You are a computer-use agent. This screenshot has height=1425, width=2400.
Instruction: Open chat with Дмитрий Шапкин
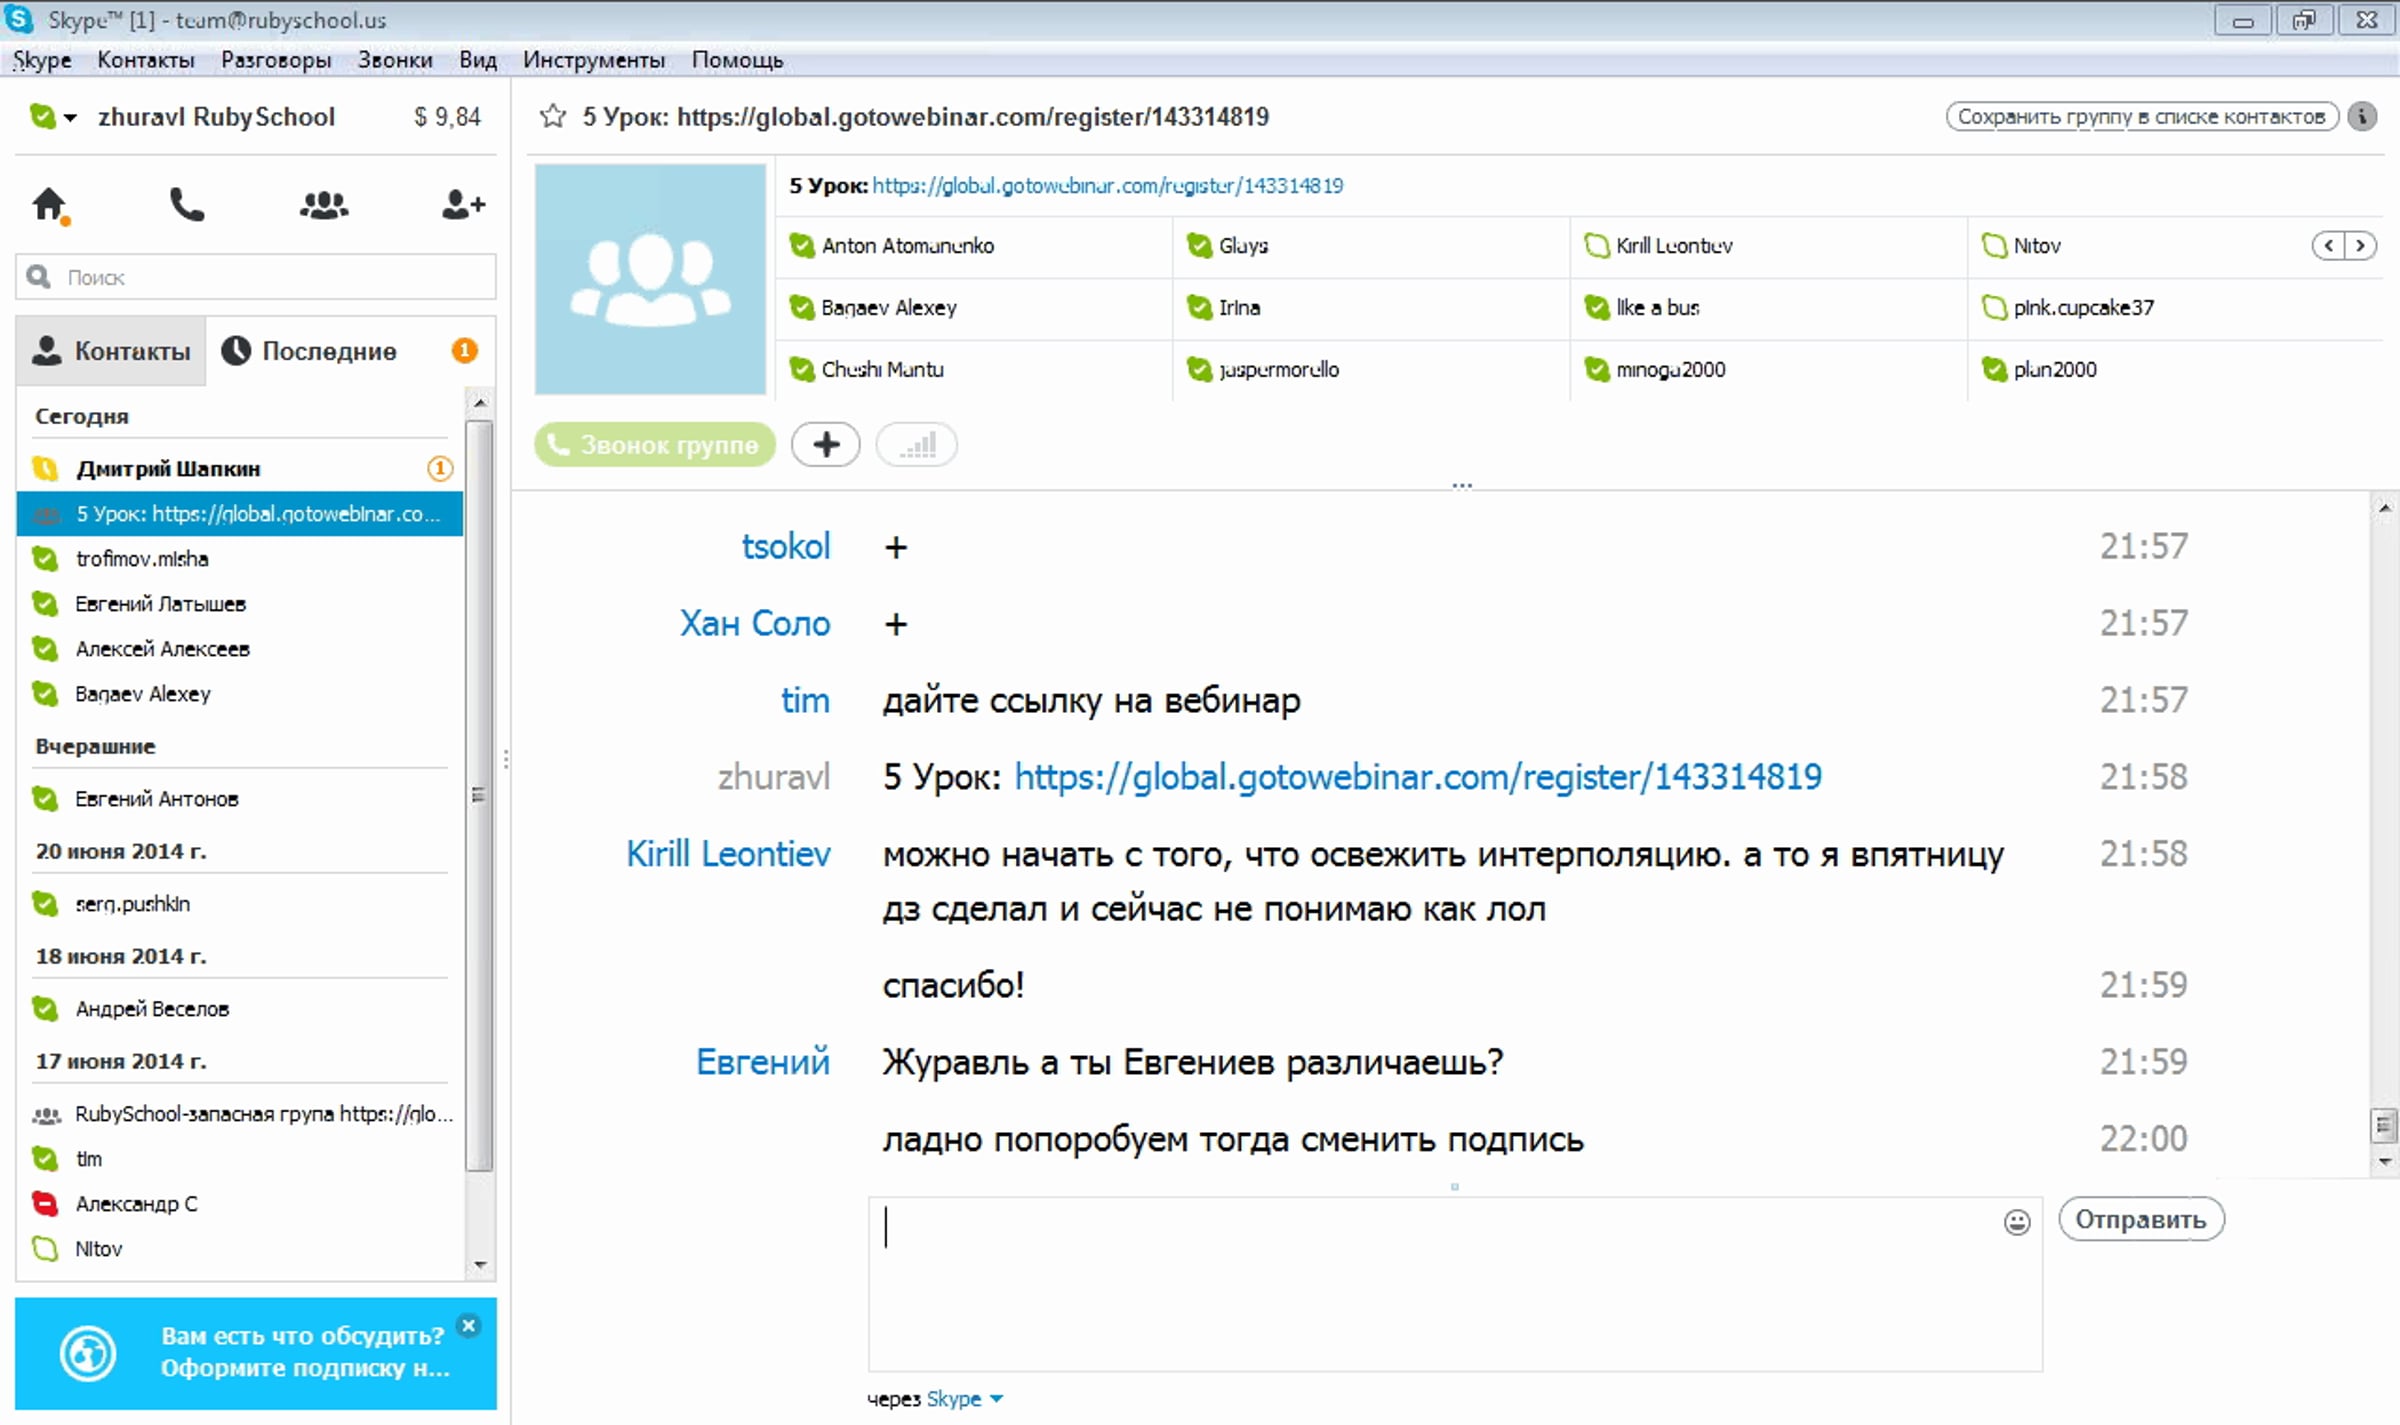(168, 468)
